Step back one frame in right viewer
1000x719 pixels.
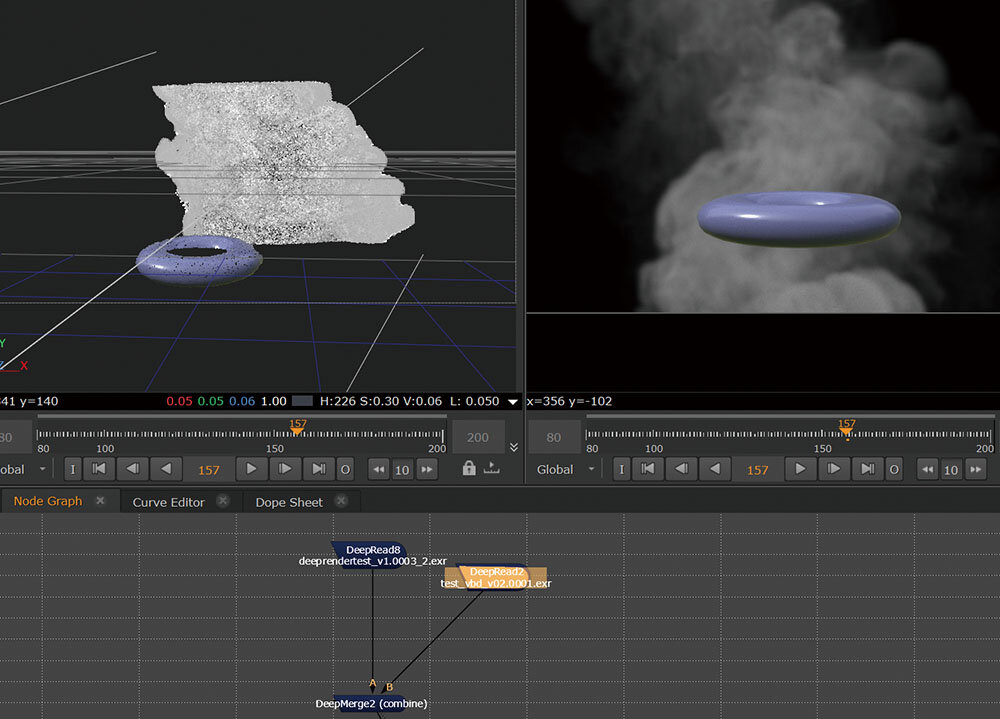681,469
